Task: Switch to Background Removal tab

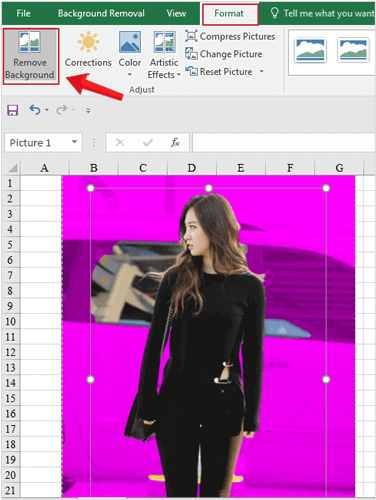Action: pos(101,13)
